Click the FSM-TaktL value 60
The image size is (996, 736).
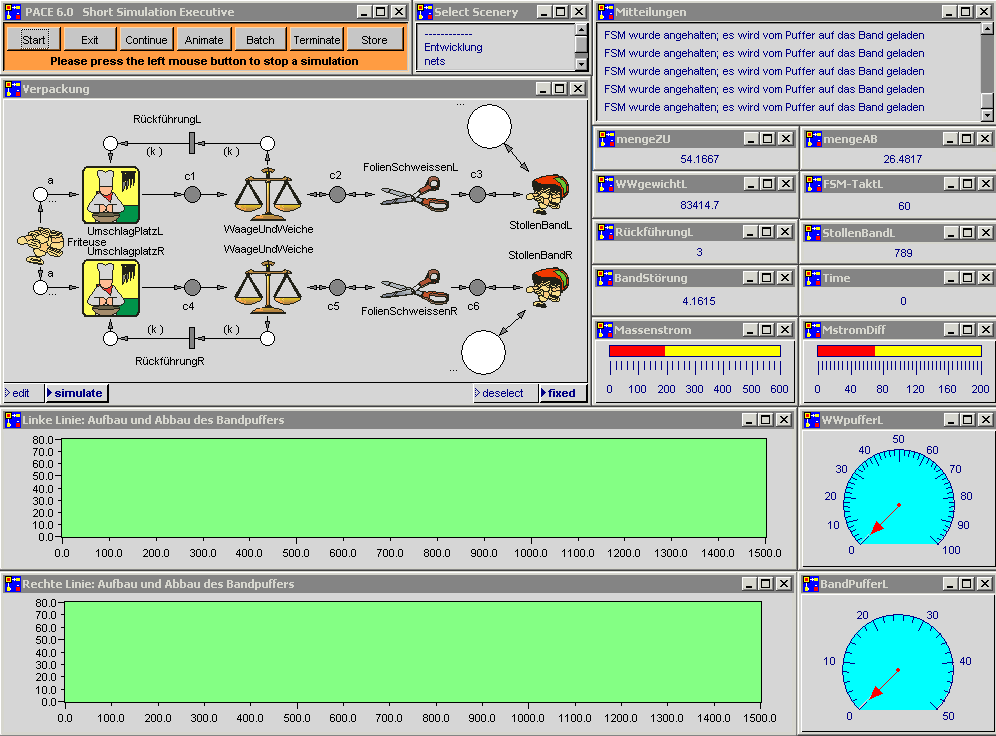point(904,206)
